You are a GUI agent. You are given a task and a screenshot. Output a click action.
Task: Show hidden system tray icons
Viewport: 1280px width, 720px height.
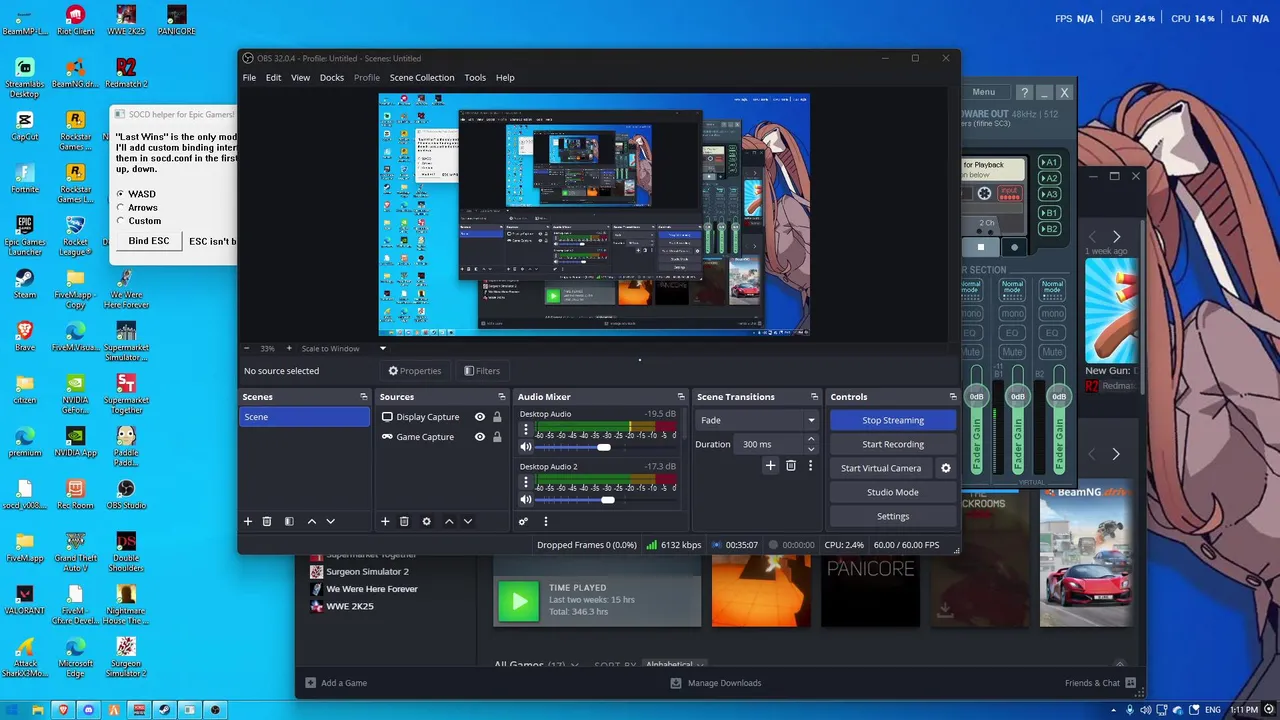pos(1112,710)
